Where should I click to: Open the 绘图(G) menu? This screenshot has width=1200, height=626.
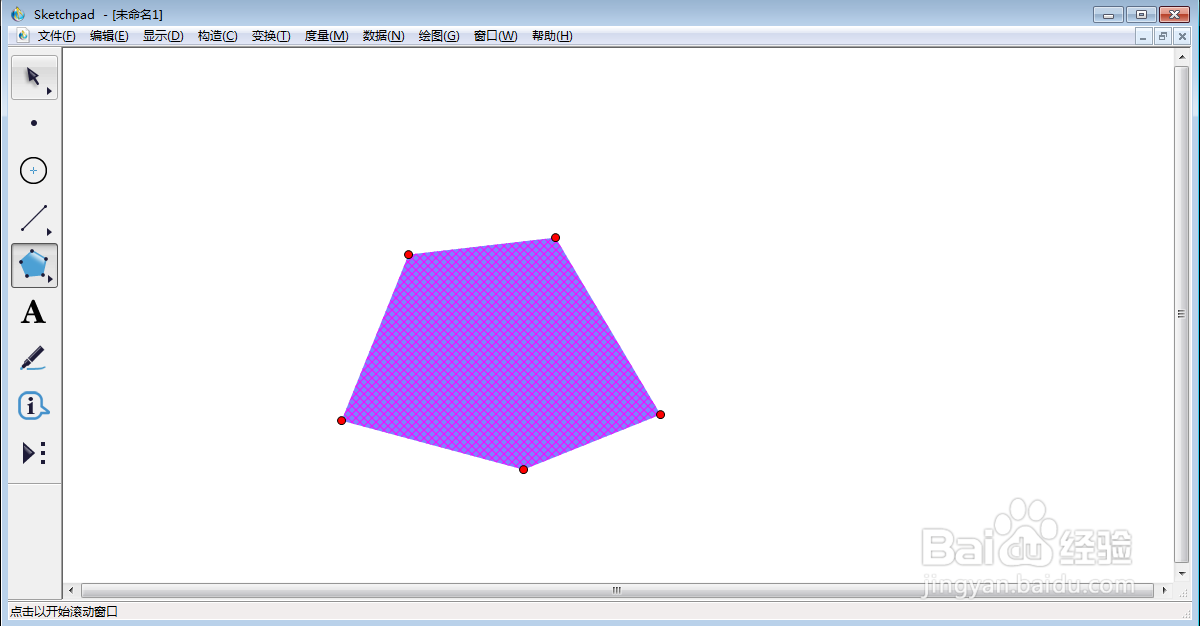439,36
